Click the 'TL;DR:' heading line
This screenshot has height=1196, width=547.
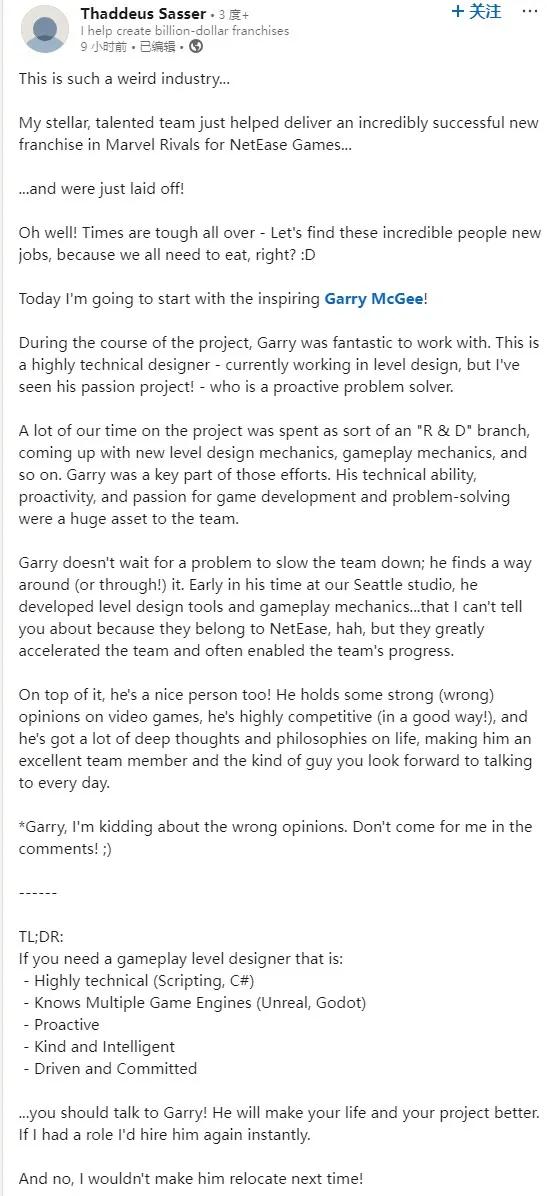point(41,936)
